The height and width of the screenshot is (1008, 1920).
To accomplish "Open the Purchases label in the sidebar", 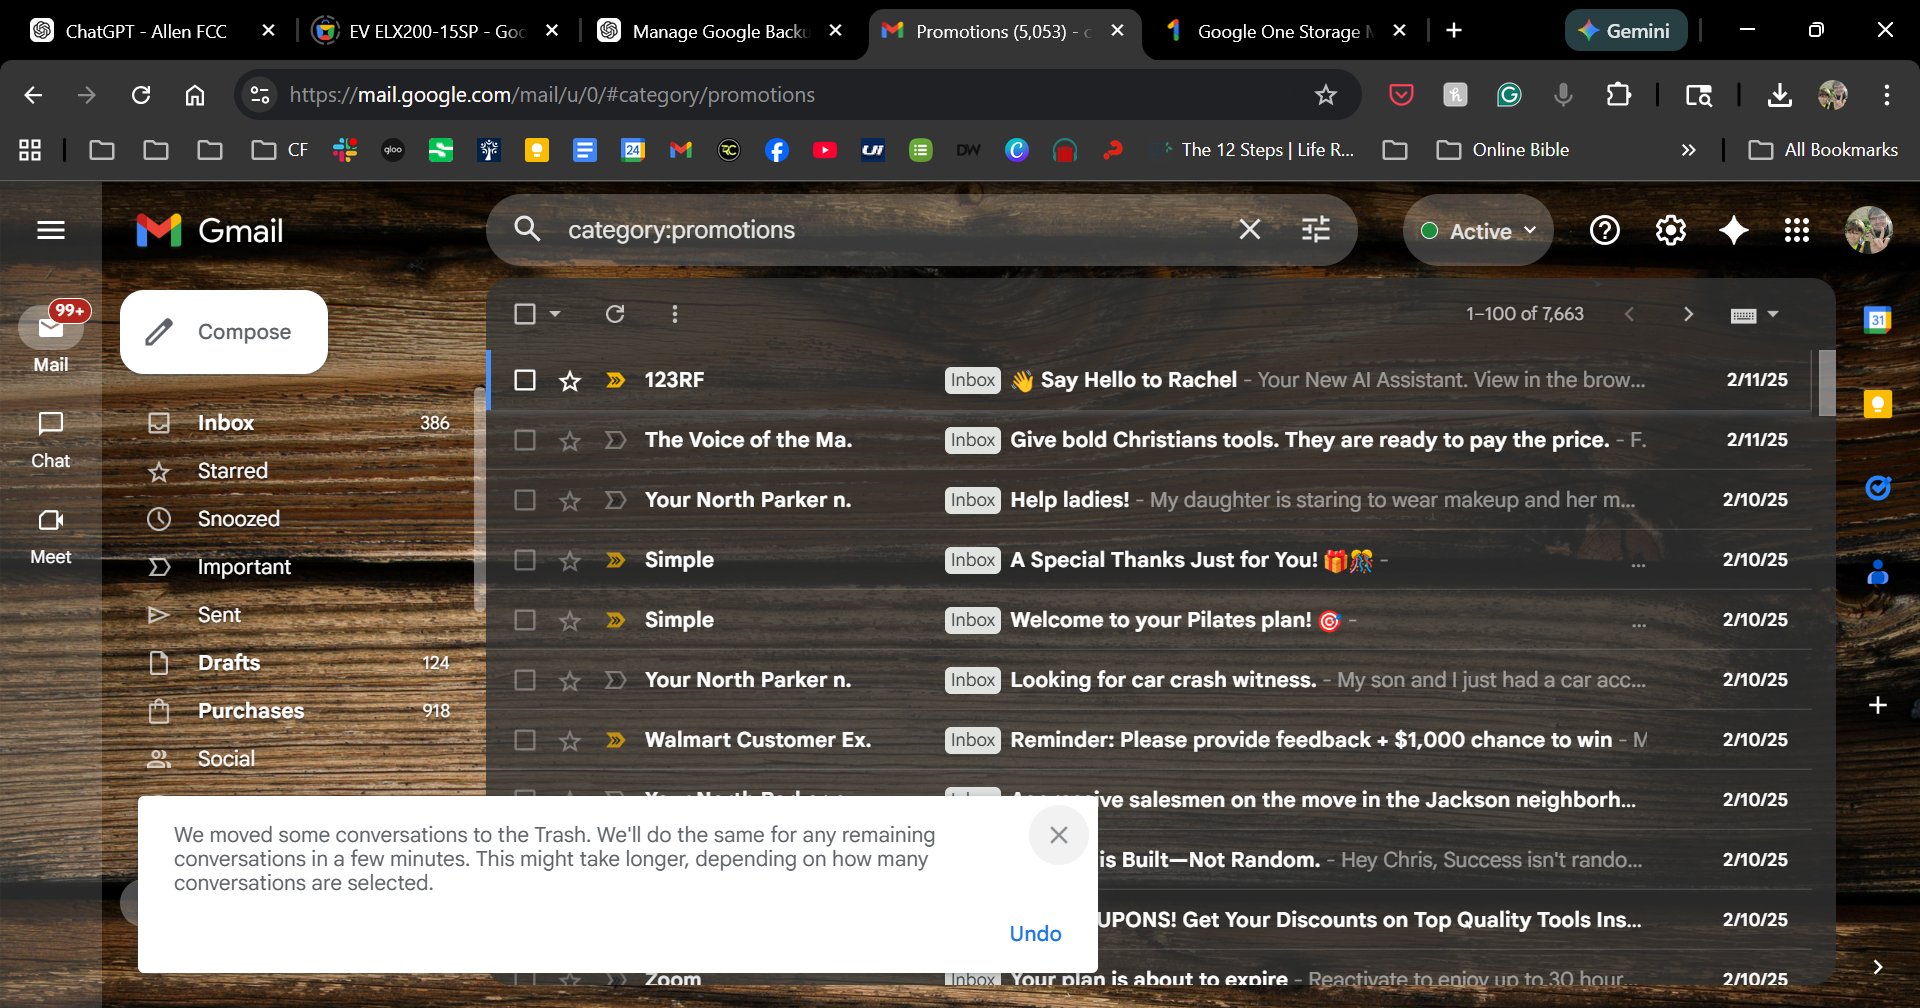I will point(250,711).
